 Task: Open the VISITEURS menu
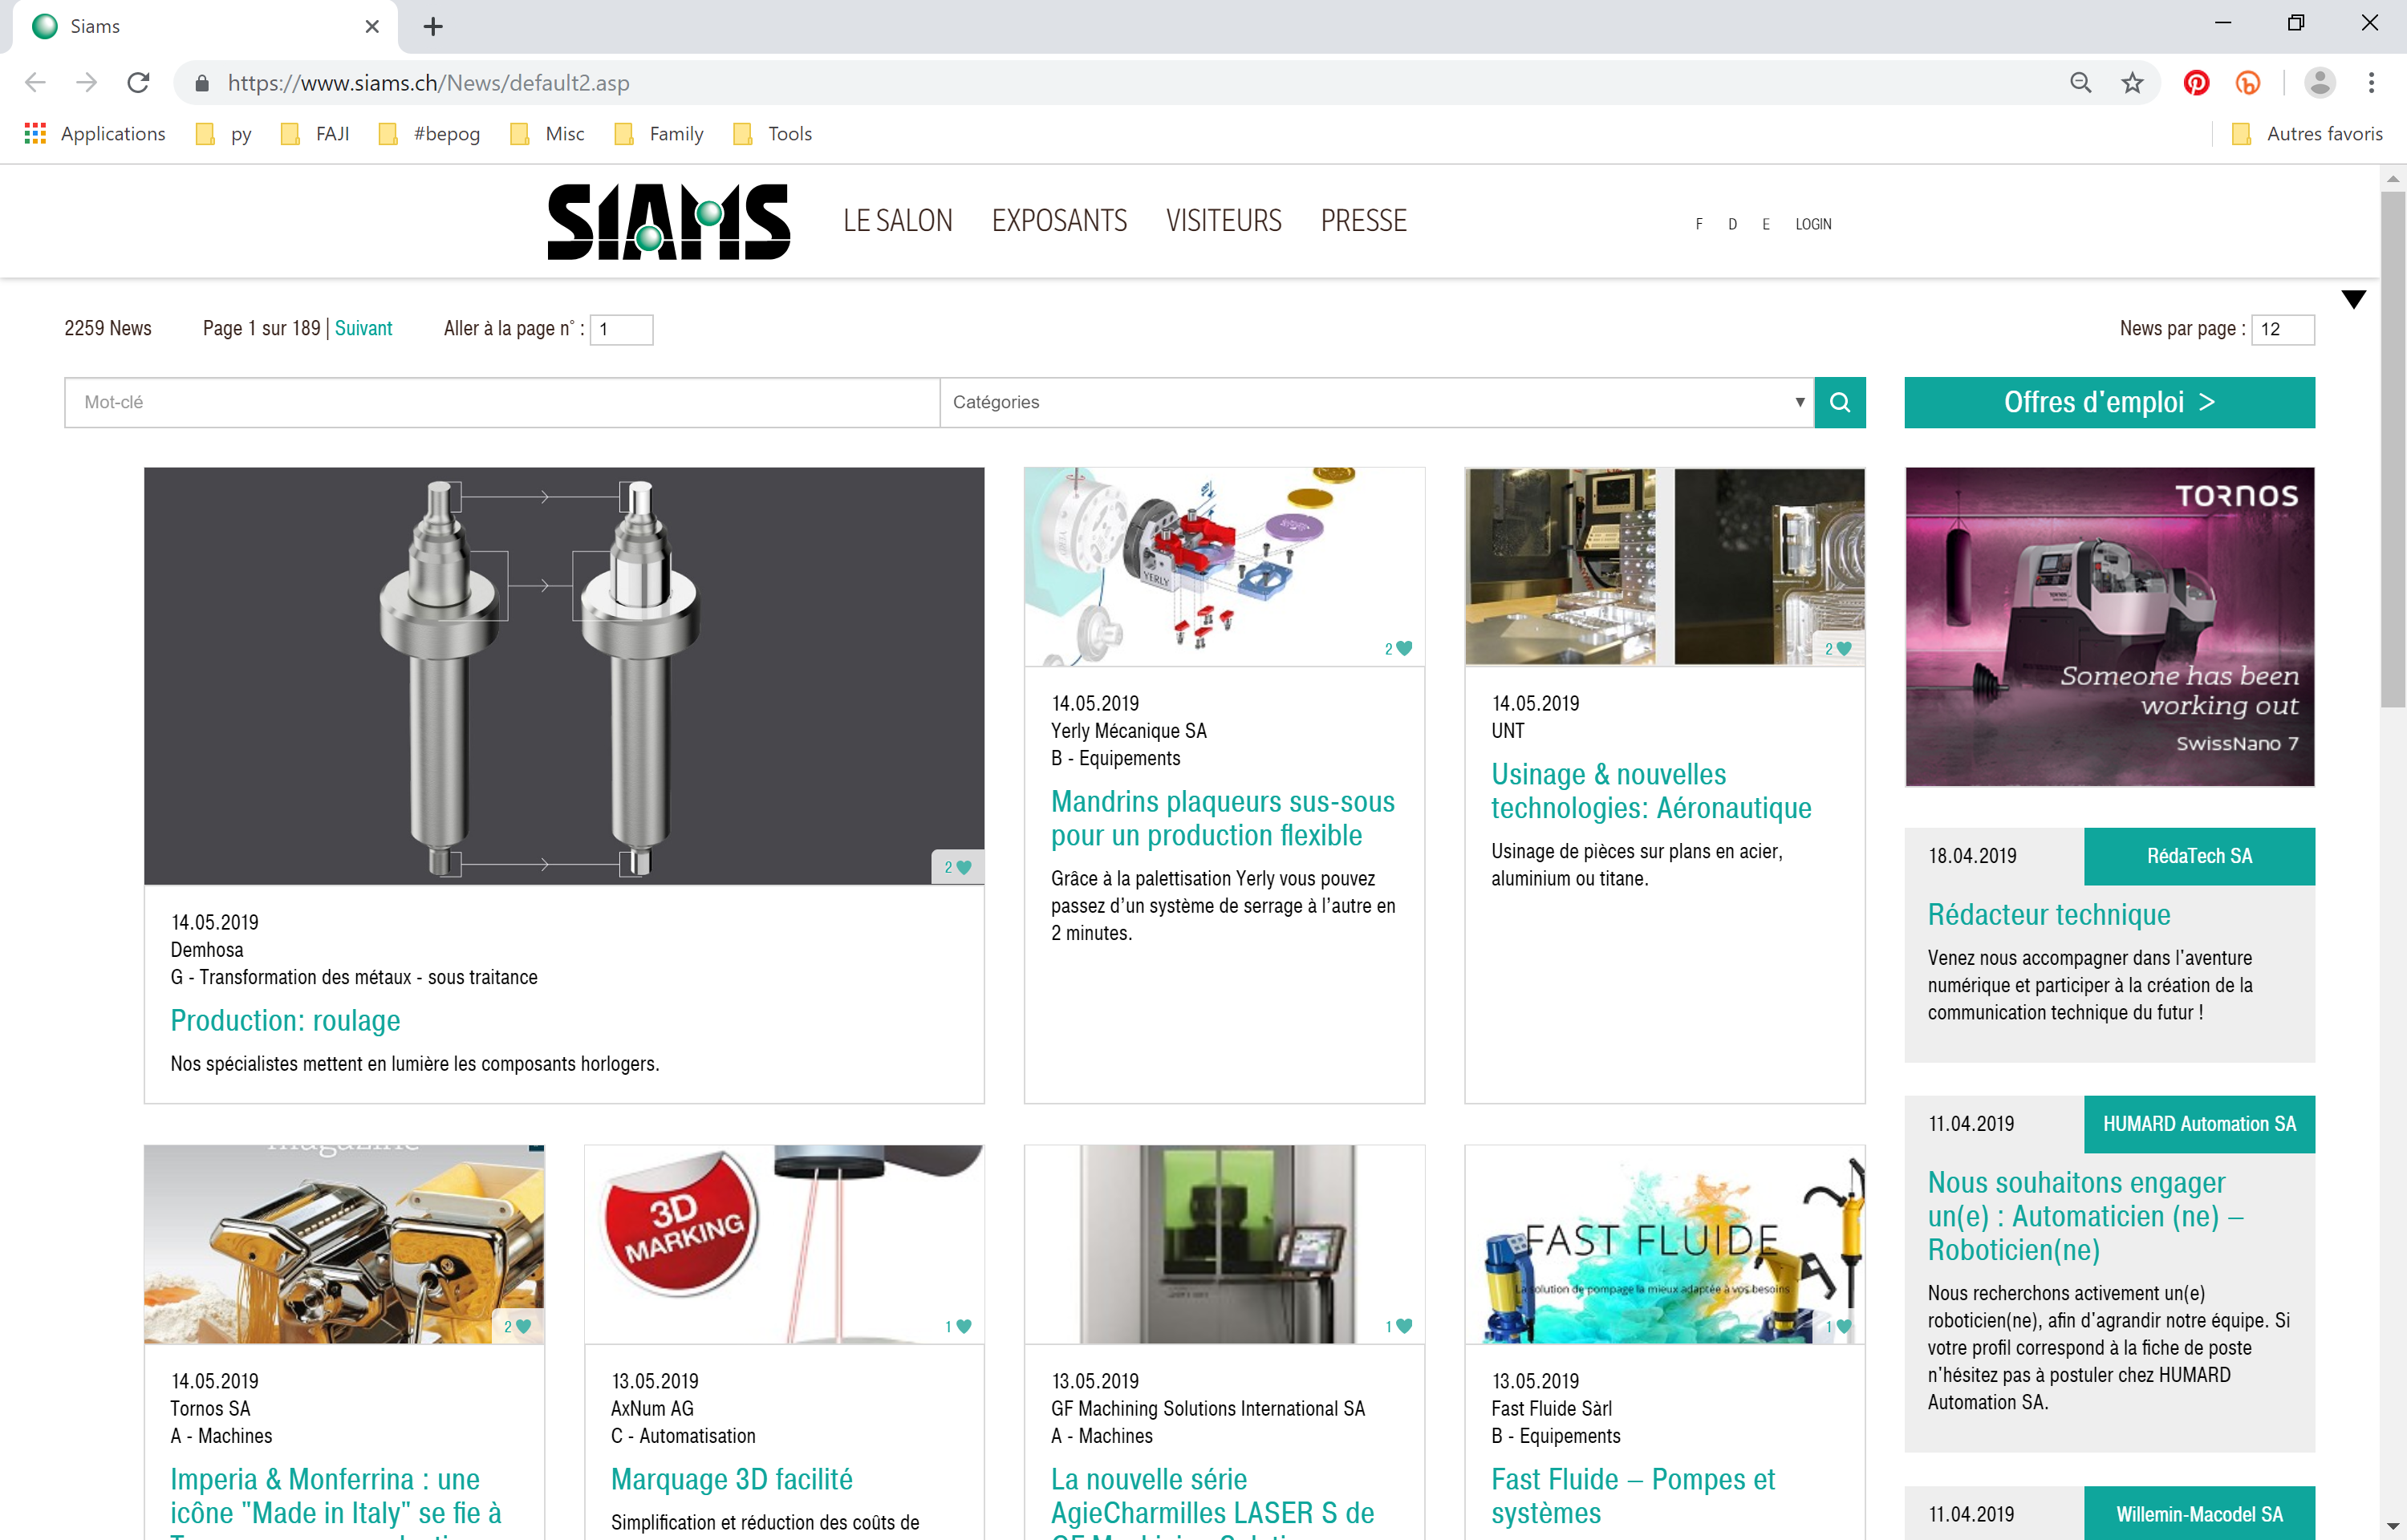click(x=1224, y=221)
